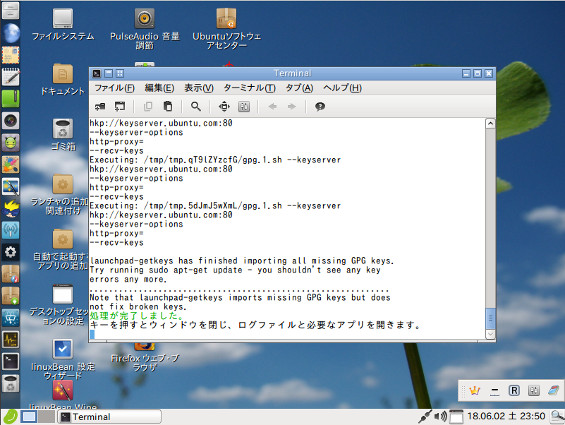Open ファイル(F) menu
Viewport: 565px width, 425px height.
pyautogui.click(x=114, y=88)
